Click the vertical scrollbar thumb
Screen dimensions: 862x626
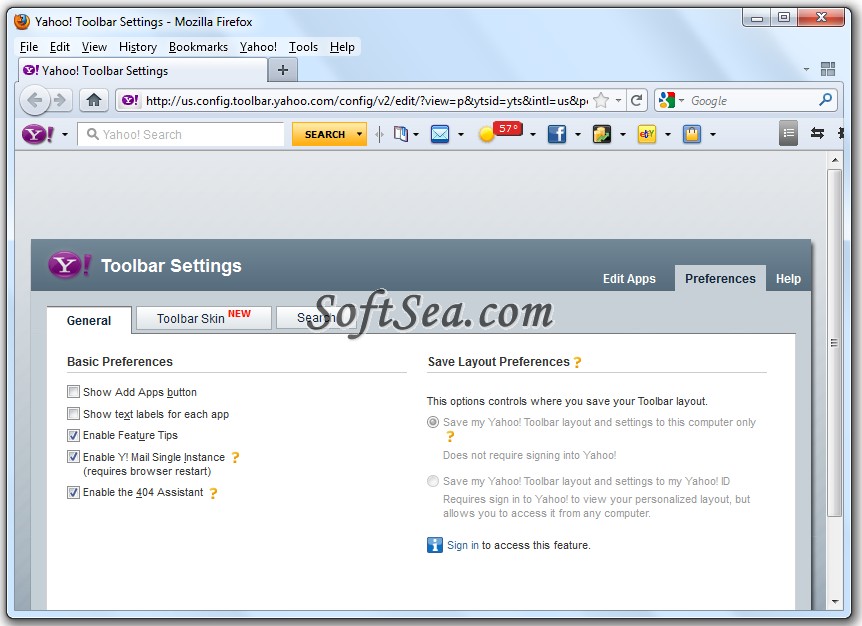[x=835, y=343]
